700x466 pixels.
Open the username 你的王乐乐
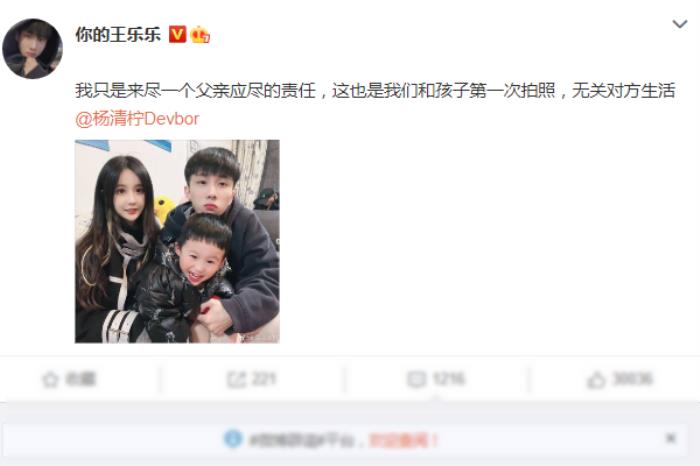point(118,34)
